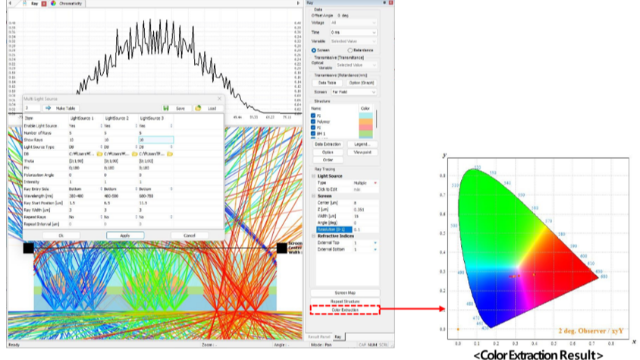Browse DB folder for LightSource 2

(x=134, y=154)
